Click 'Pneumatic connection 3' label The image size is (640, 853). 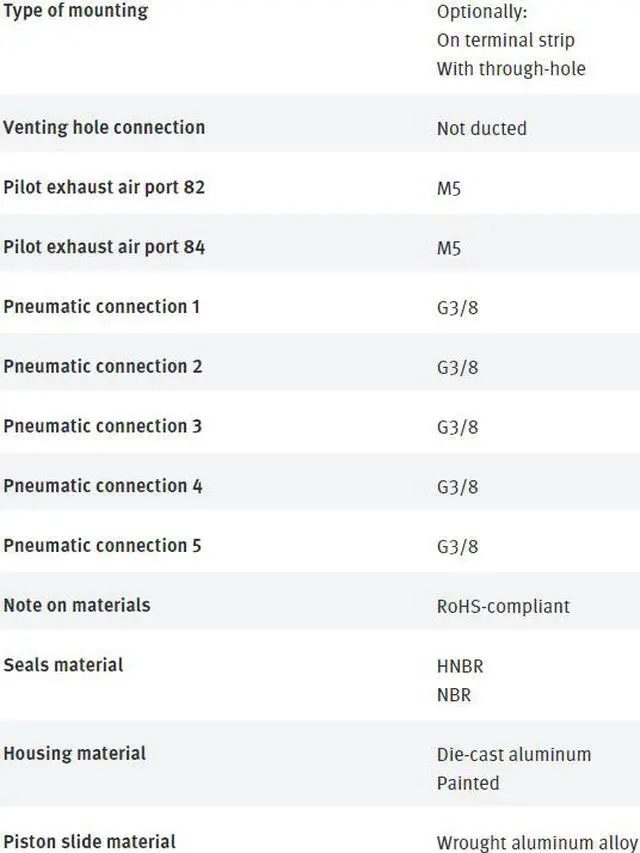coord(102,426)
